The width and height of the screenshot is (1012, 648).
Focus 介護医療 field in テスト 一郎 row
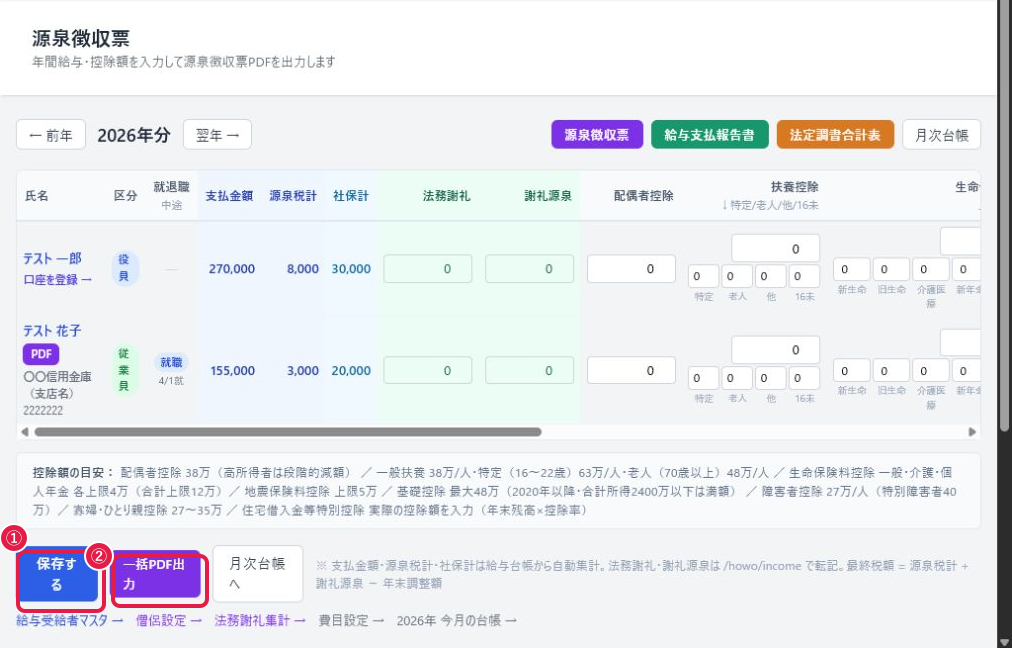(931, 269)
